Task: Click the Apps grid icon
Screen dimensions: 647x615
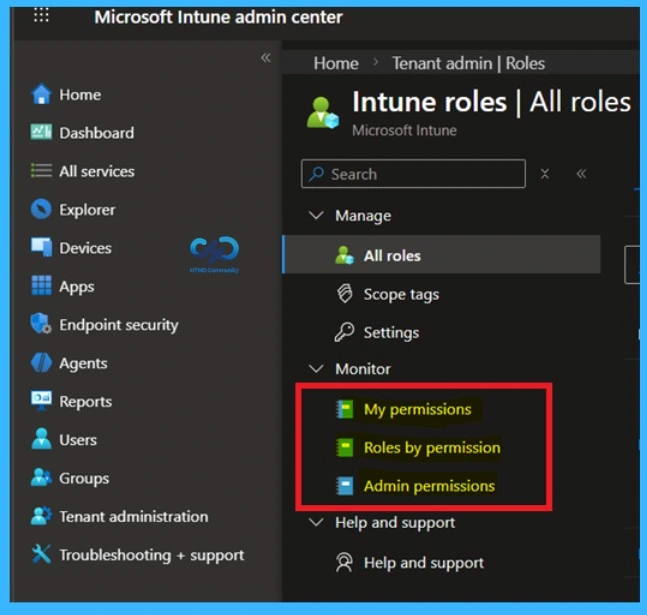Action: [x=41, y=286]
